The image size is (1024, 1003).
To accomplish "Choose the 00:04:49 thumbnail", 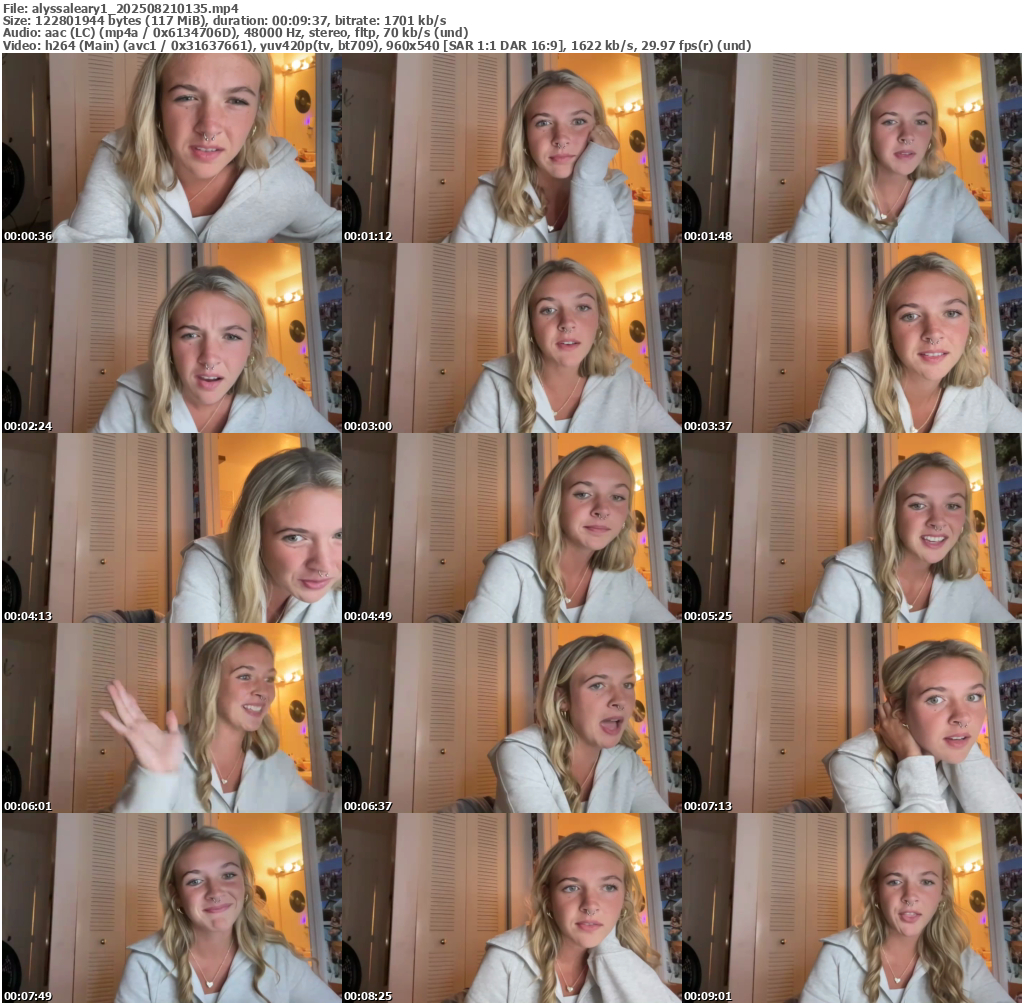I will pos(511,528).
